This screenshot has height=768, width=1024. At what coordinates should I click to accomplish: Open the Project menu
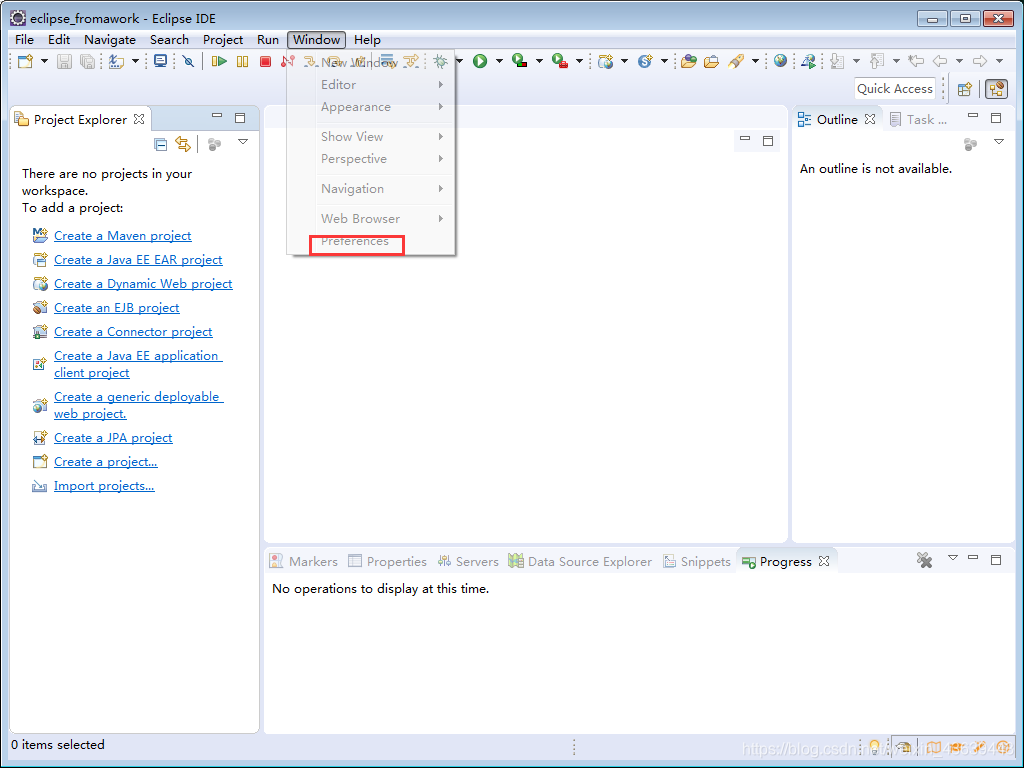point(223,40)
